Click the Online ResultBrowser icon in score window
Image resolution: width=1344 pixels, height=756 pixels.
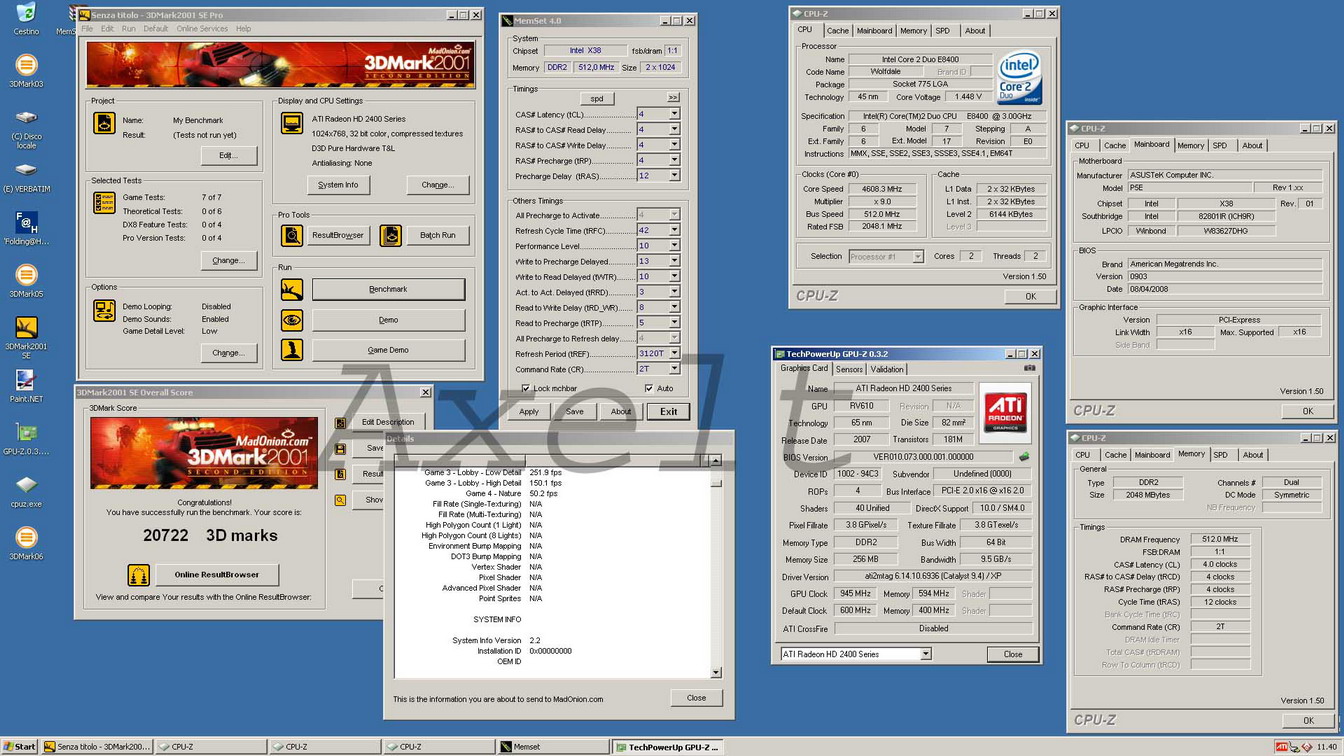point(138,575)
